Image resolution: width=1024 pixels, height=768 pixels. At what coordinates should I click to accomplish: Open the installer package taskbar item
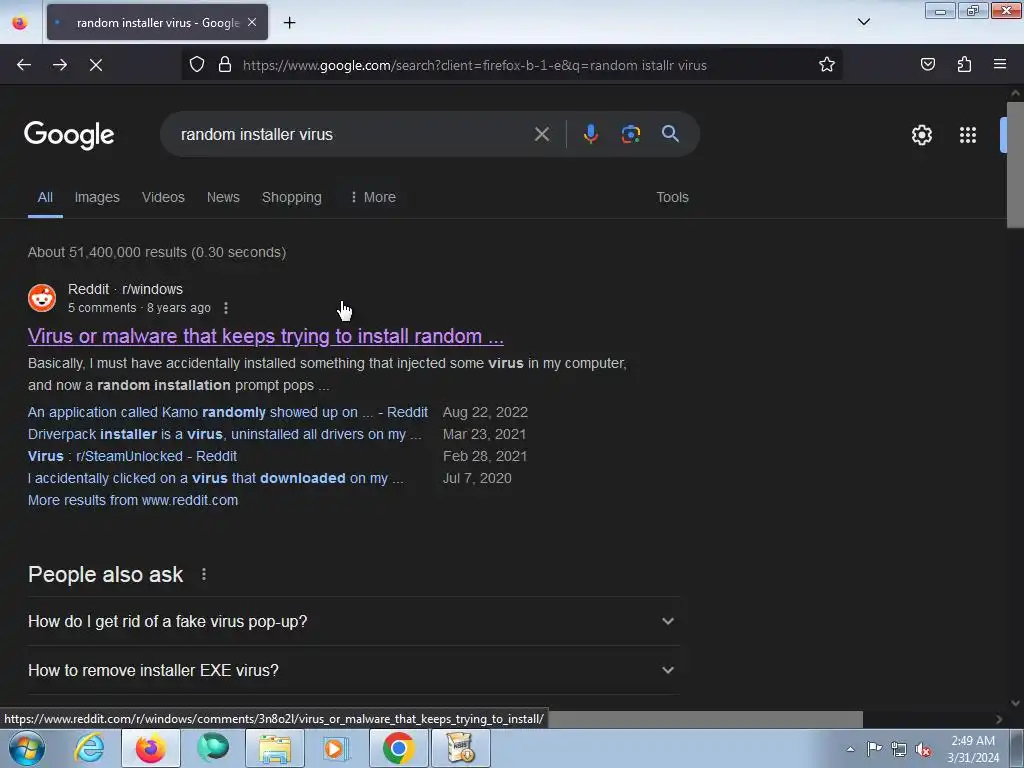(460, 748)
